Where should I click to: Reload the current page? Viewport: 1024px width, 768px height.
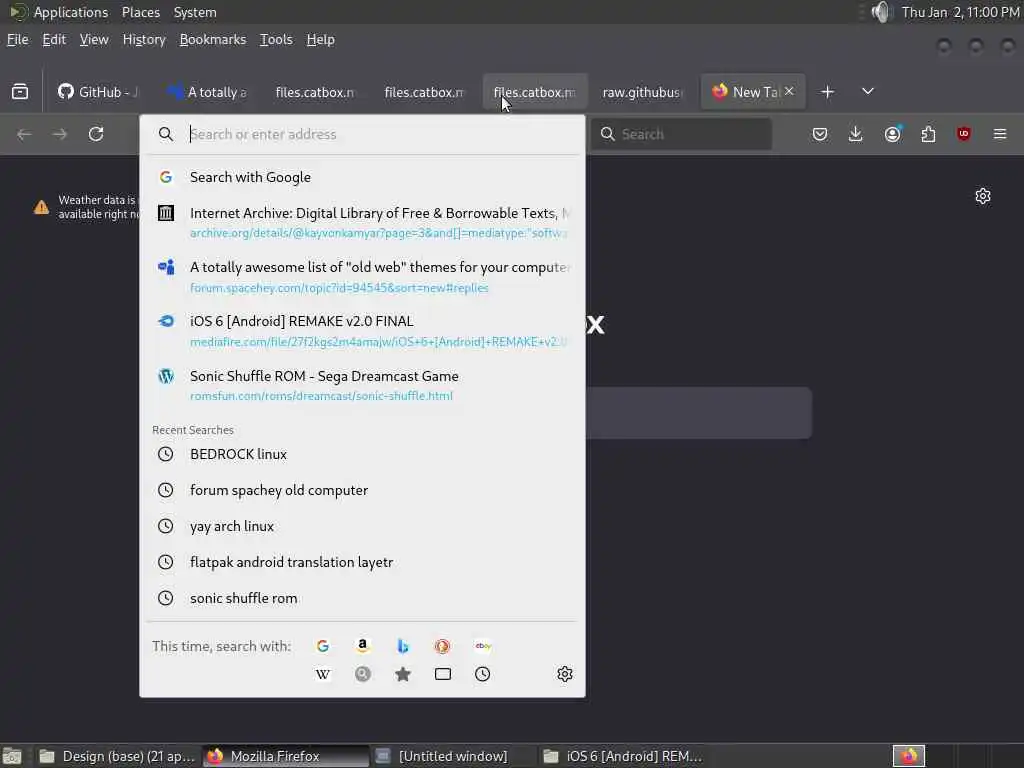96,134
